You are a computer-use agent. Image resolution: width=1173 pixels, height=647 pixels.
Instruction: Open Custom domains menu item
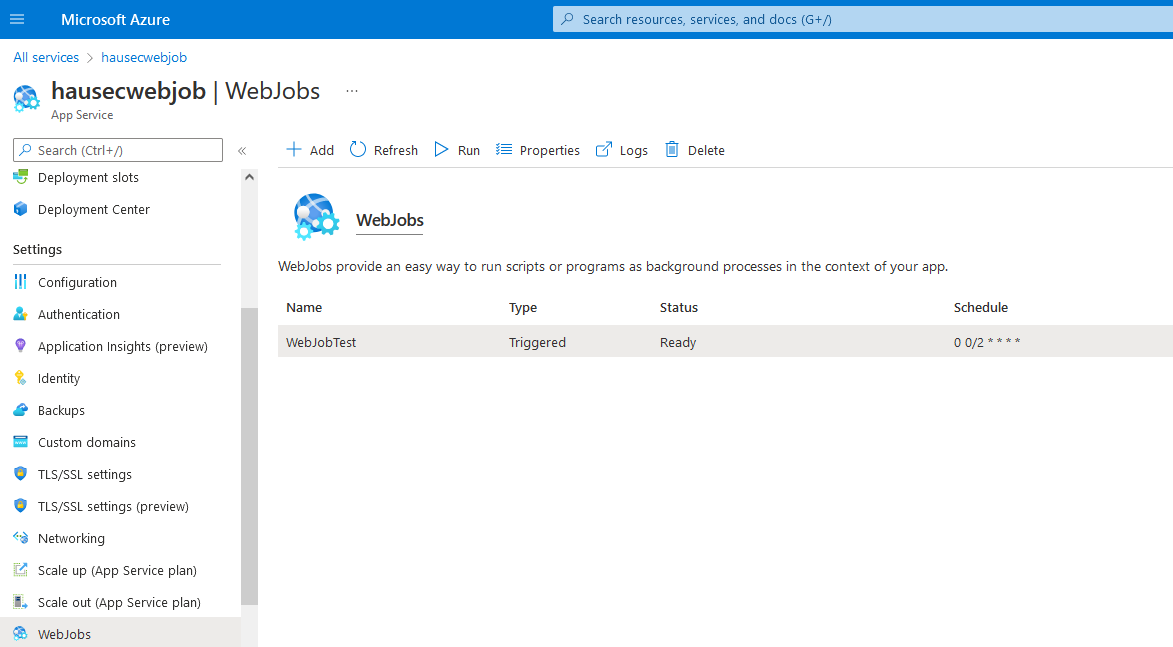pyautogui.click(x=87, y=442)
